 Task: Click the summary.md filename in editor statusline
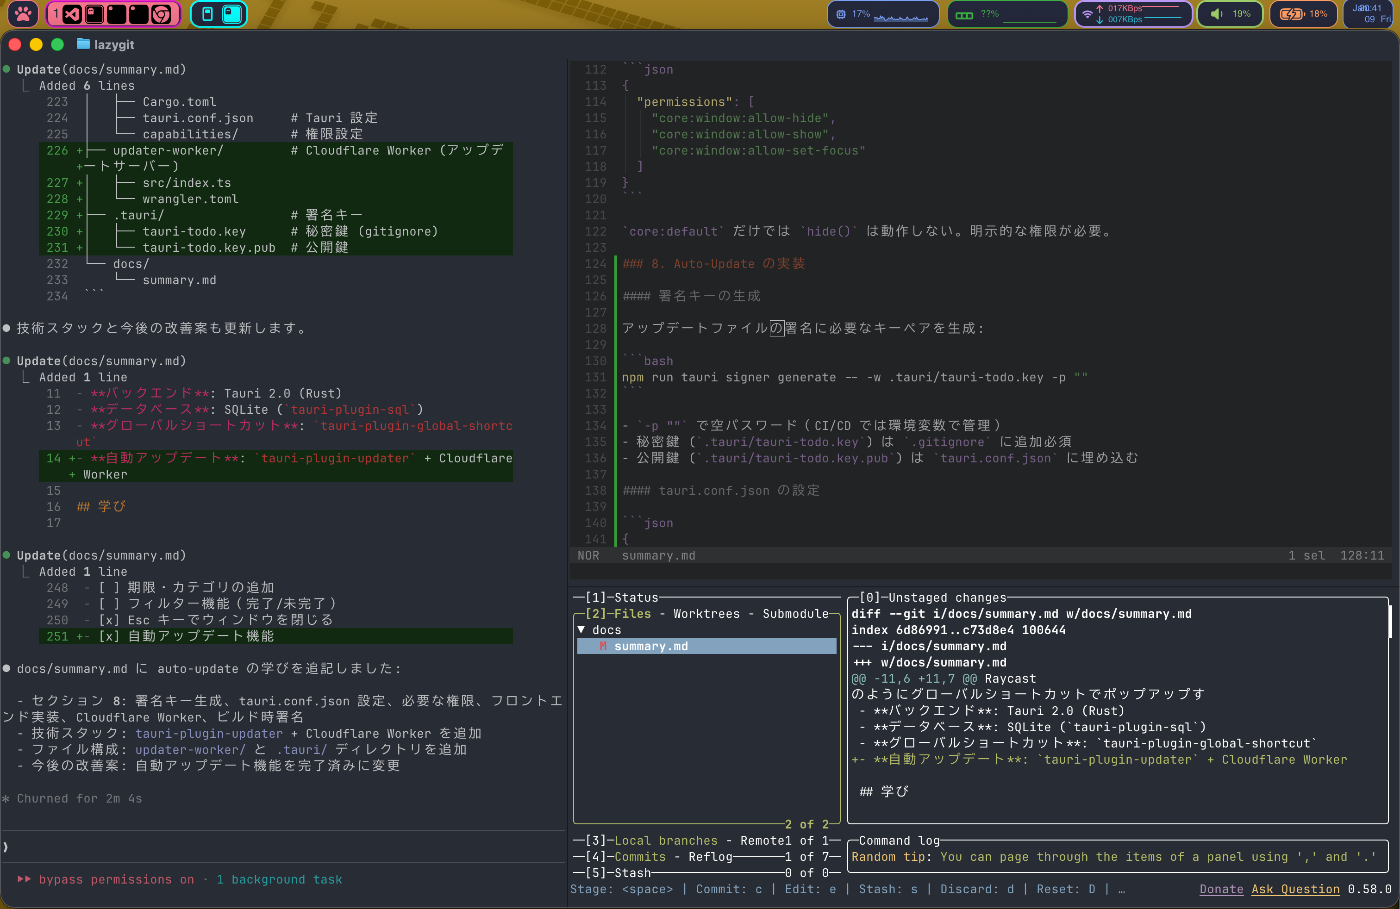coord(658,556)
